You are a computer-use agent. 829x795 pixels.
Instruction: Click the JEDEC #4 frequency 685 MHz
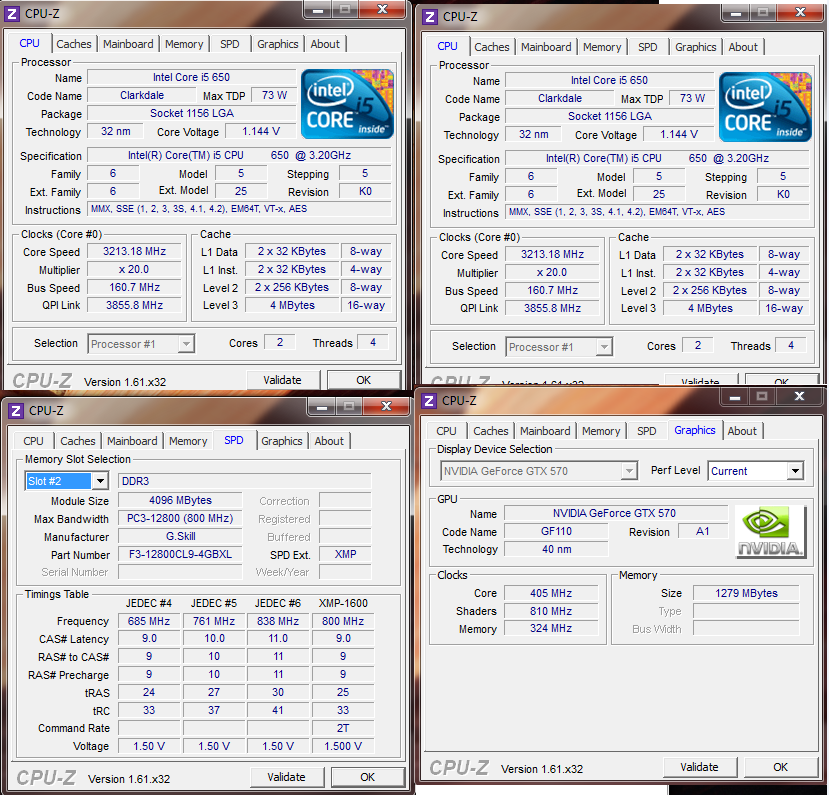click(149, 622)
